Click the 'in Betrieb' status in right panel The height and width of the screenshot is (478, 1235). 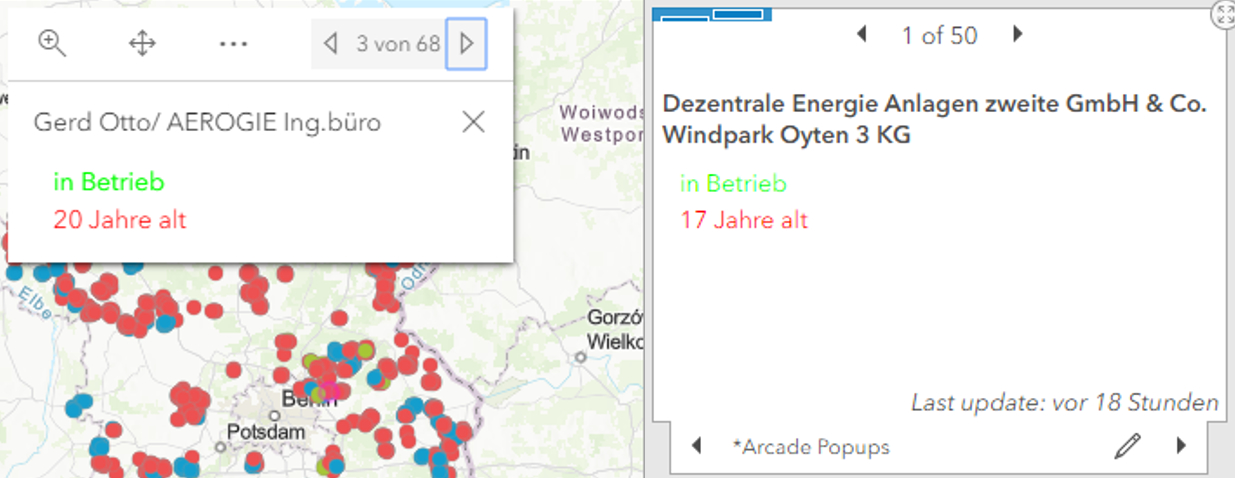(x=733, y=184)
